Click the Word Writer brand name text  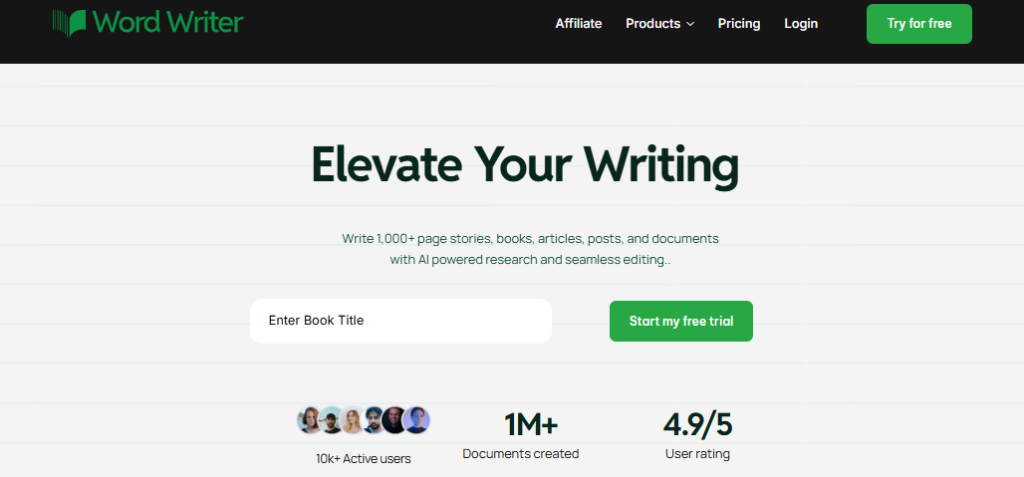click(169, 21)
